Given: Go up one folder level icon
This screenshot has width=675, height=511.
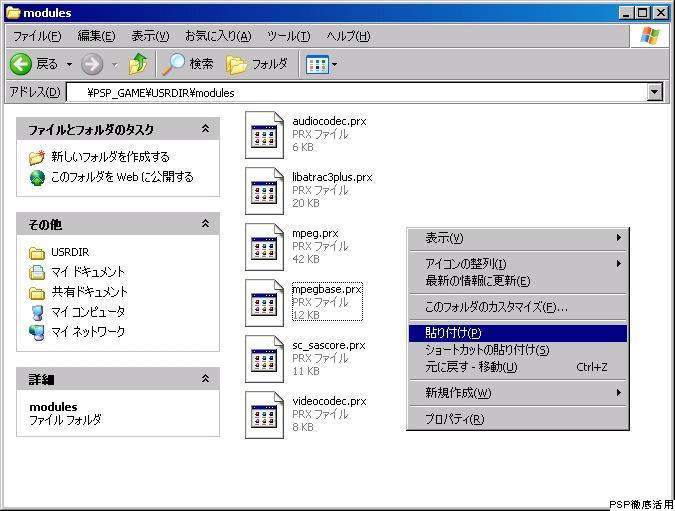Looking at the screenshot, I should pos(138,65).
